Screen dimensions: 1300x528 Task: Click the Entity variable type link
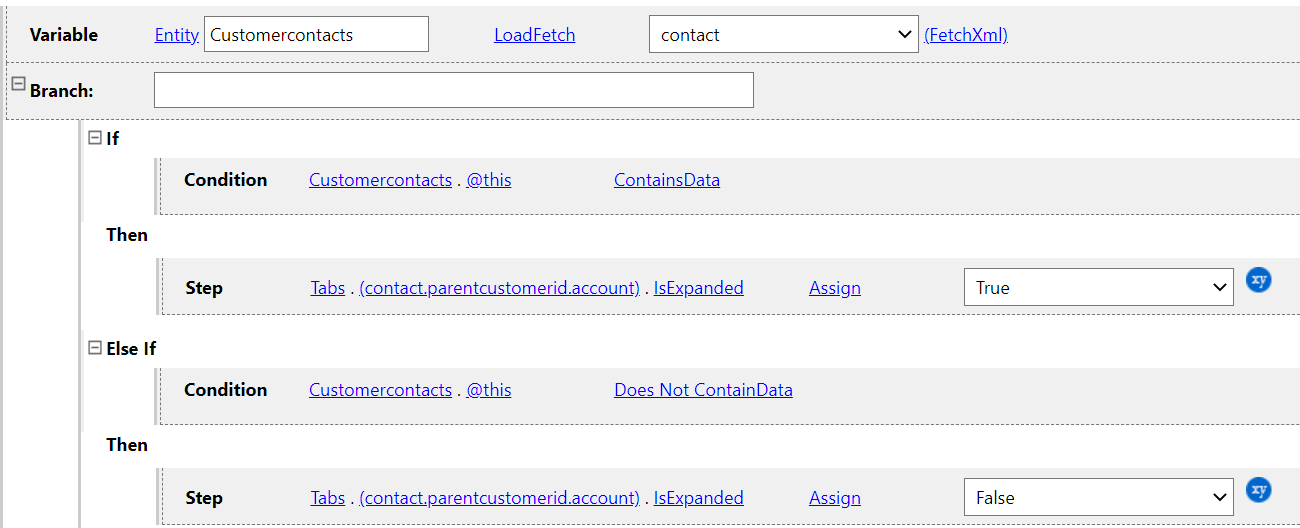[176, 35]
